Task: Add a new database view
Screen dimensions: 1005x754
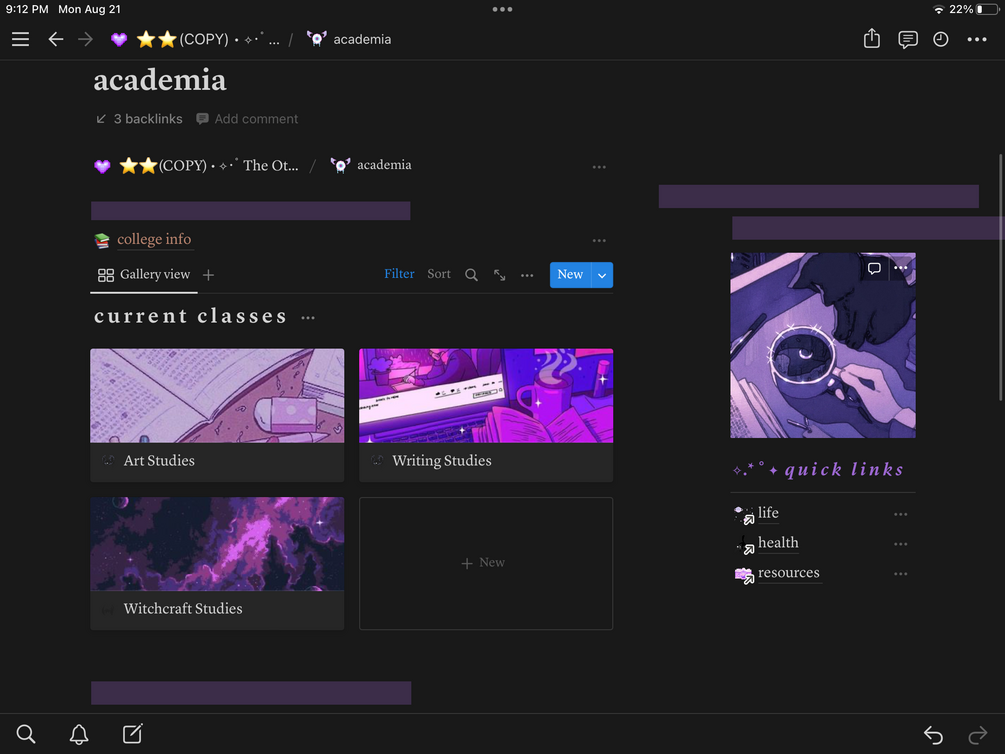Action: 208,275
